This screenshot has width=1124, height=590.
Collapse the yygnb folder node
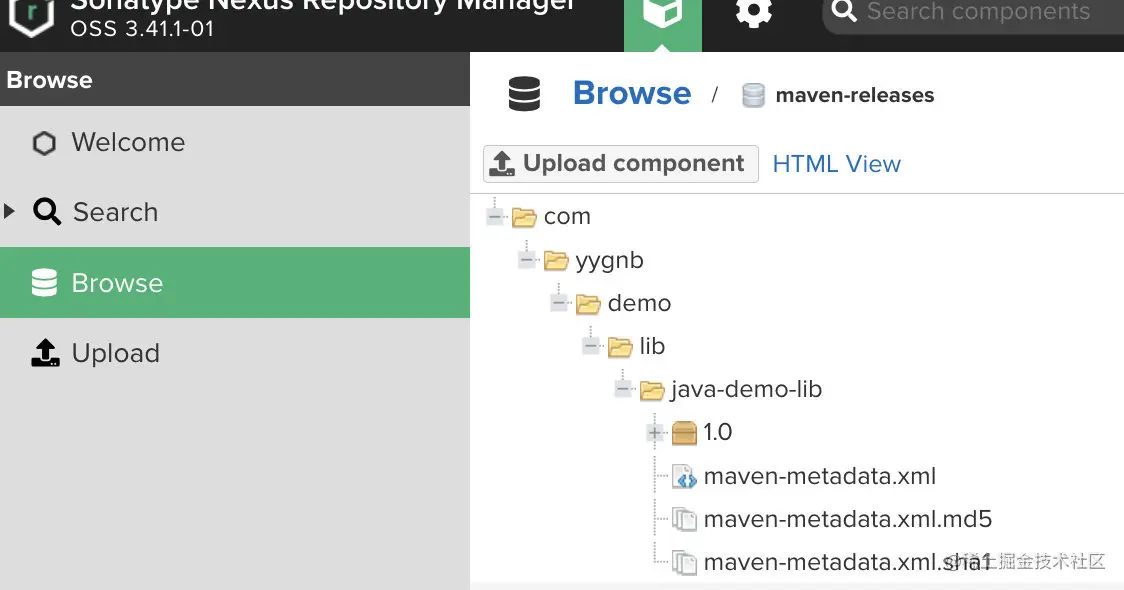(527, 260)
